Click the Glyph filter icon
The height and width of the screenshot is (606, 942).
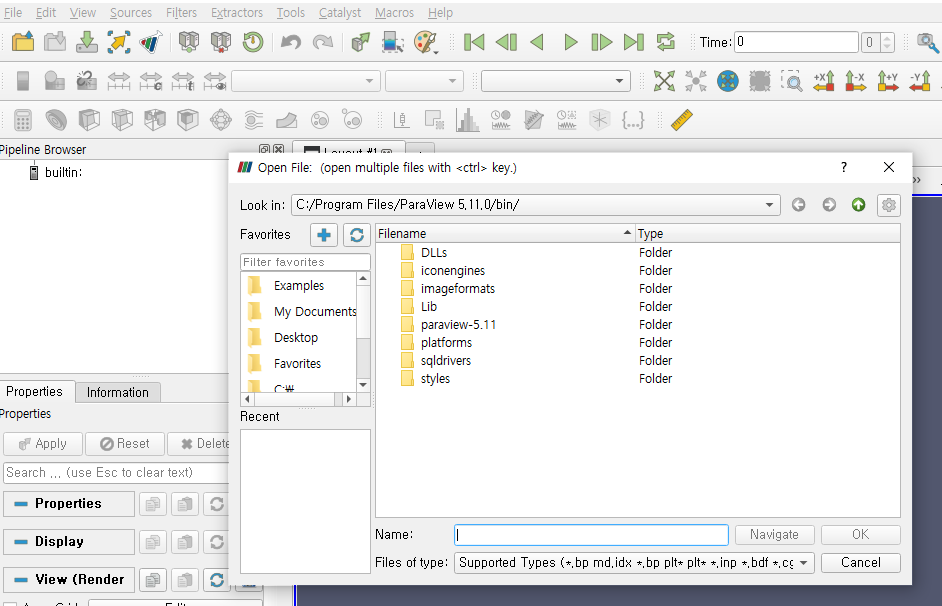coord(221,120)
